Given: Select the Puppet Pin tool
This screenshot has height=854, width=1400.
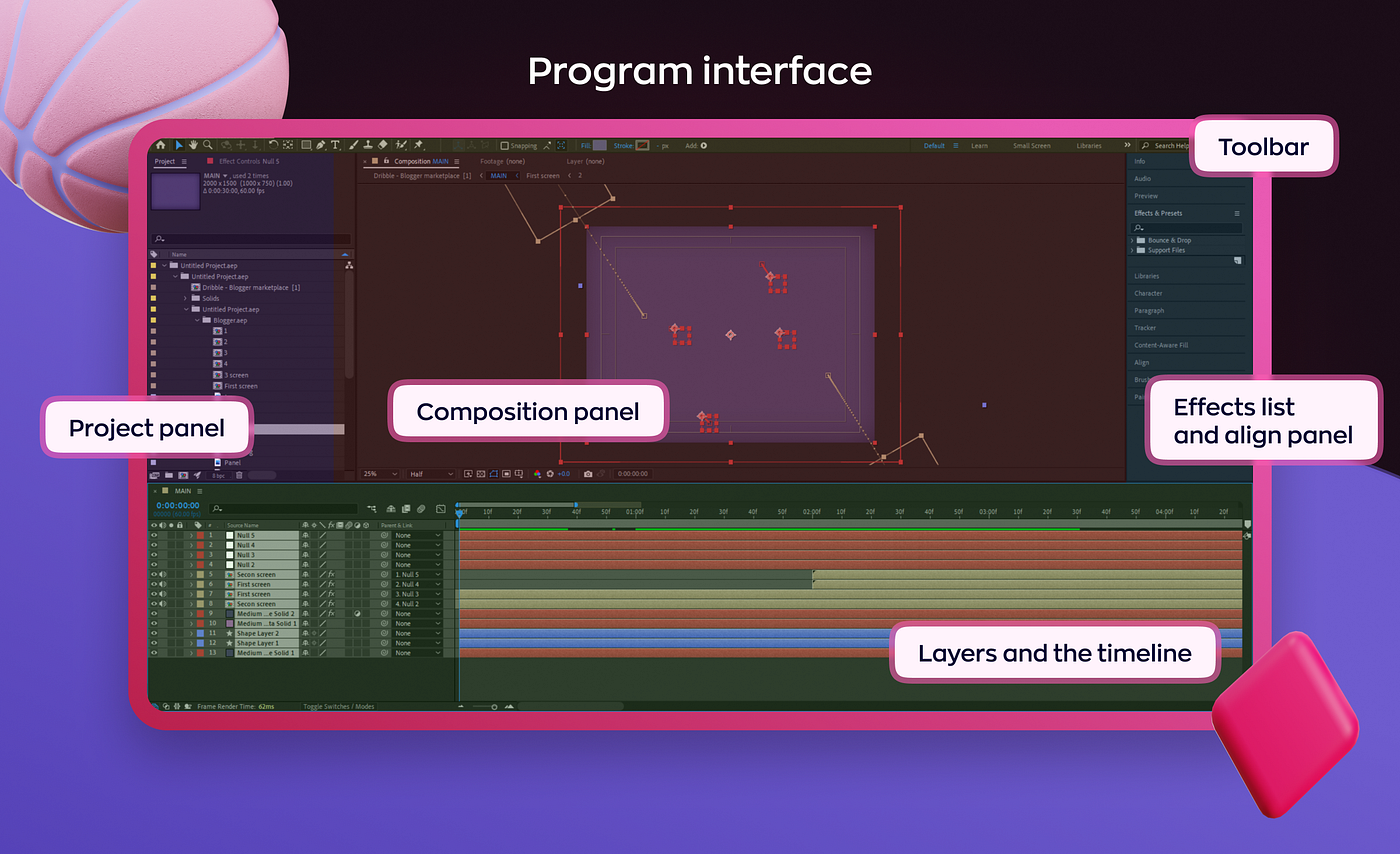Looking at the screenshot, I should click(418, 145).
